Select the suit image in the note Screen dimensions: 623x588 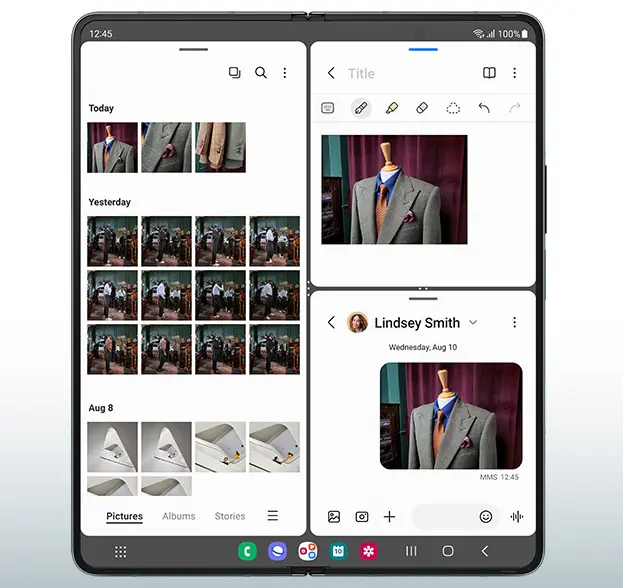tap(394, 190)
